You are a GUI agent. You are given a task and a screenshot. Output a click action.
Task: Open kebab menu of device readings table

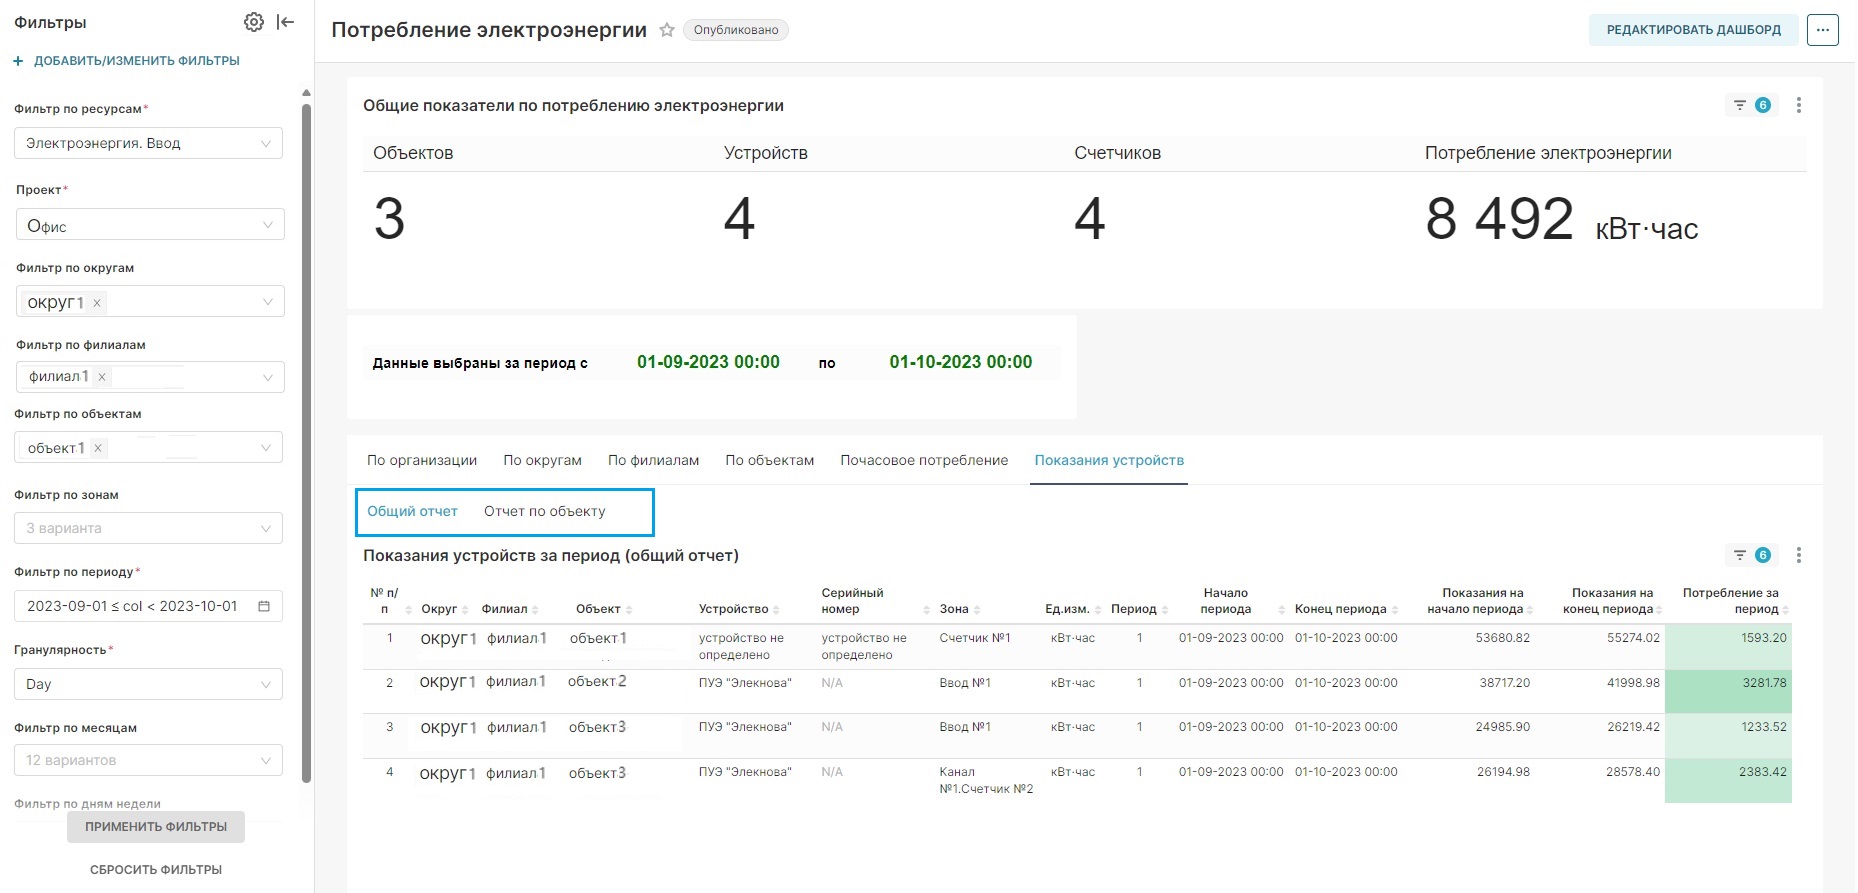[x=1799, y=555]
